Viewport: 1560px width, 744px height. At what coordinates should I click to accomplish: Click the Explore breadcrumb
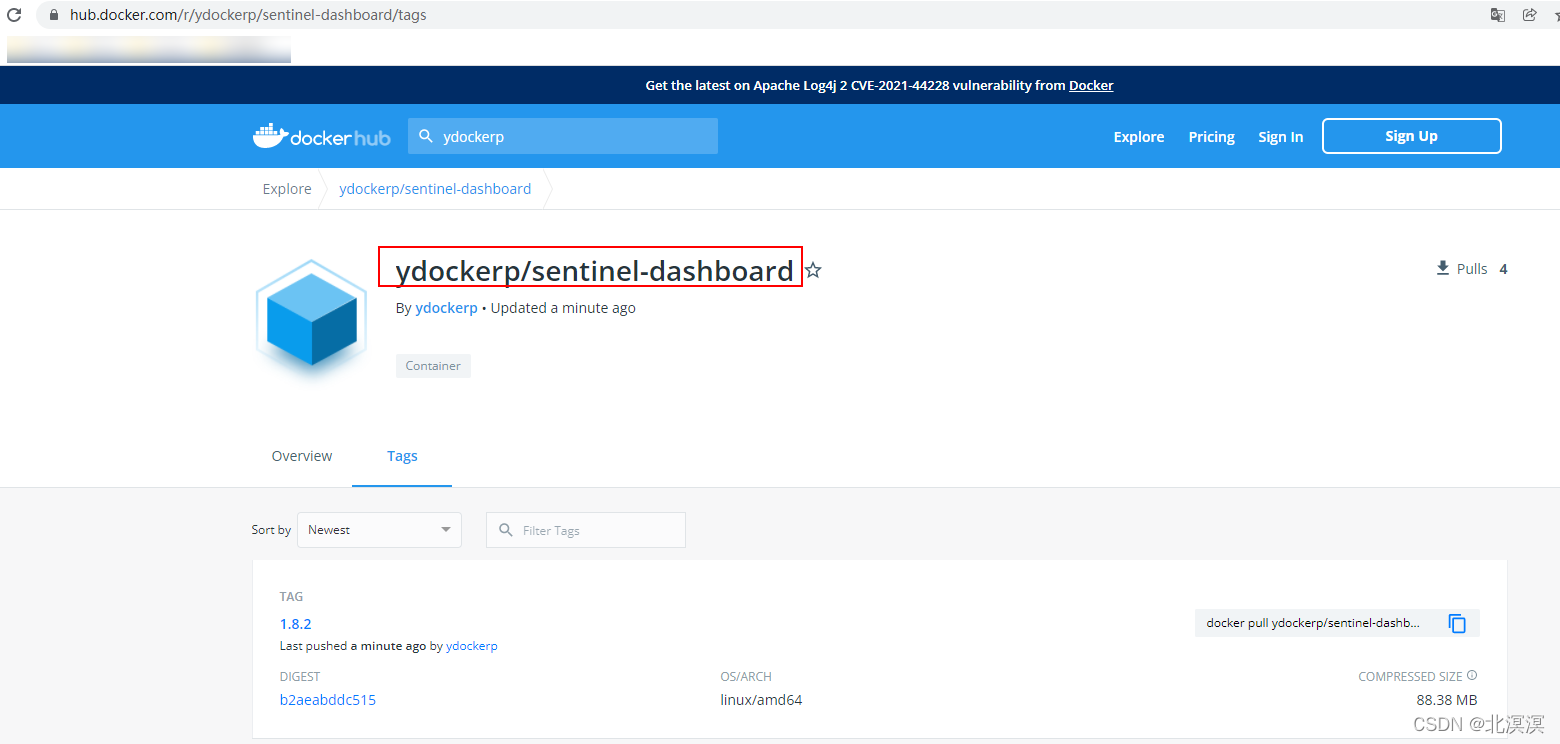(x=287, y=189)
